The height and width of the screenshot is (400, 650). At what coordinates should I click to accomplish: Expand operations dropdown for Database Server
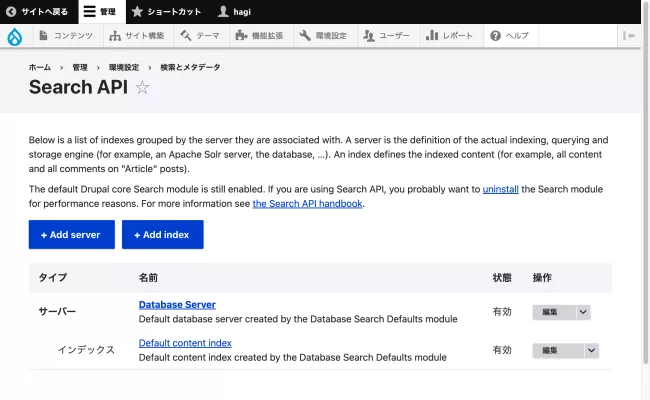click(583, 312)
